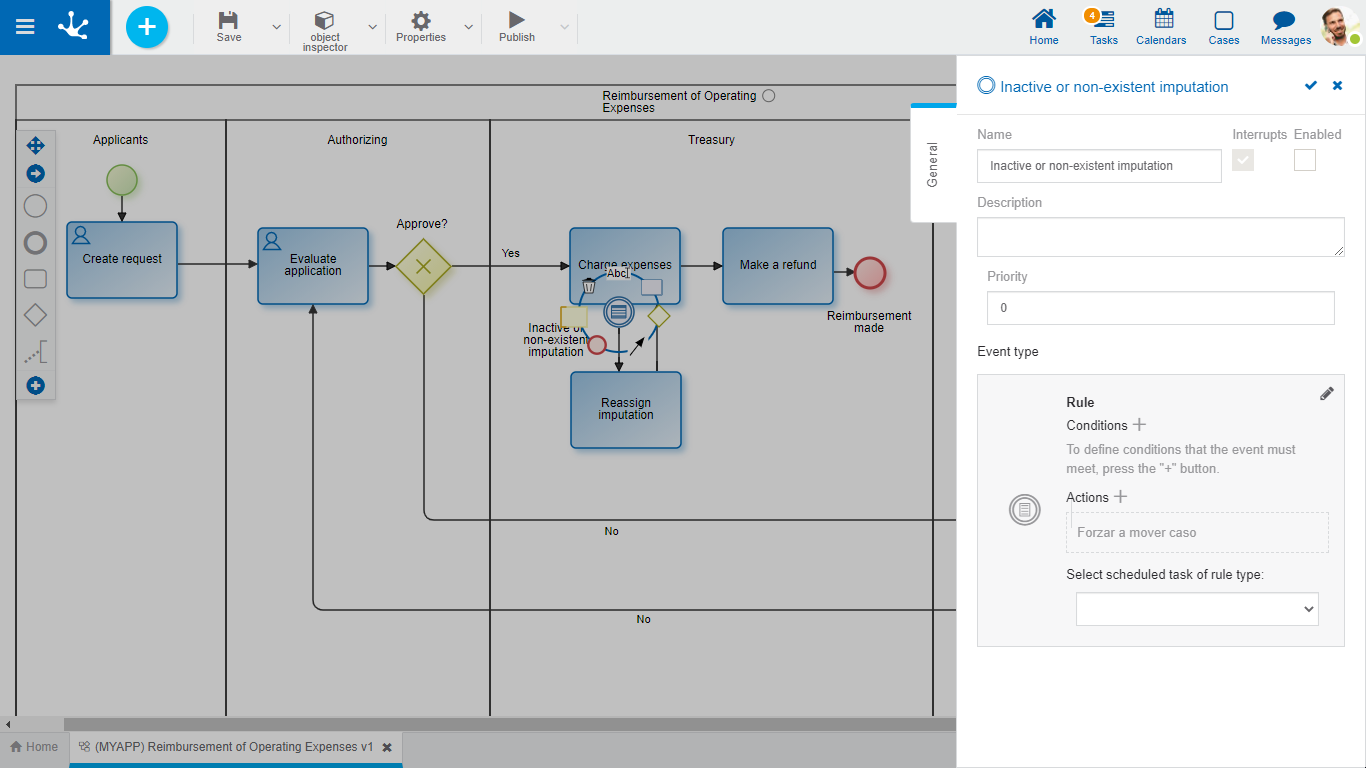
Task: Click the Priority input field
Action: click(1160, 308)
